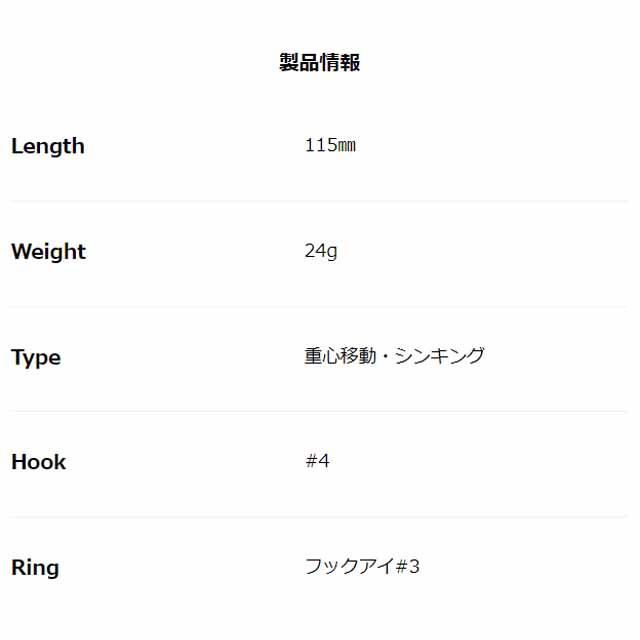This screenshot has height=640, width=640.
Task: Click the #4 hook size value
Action: (x=317, y=461)
